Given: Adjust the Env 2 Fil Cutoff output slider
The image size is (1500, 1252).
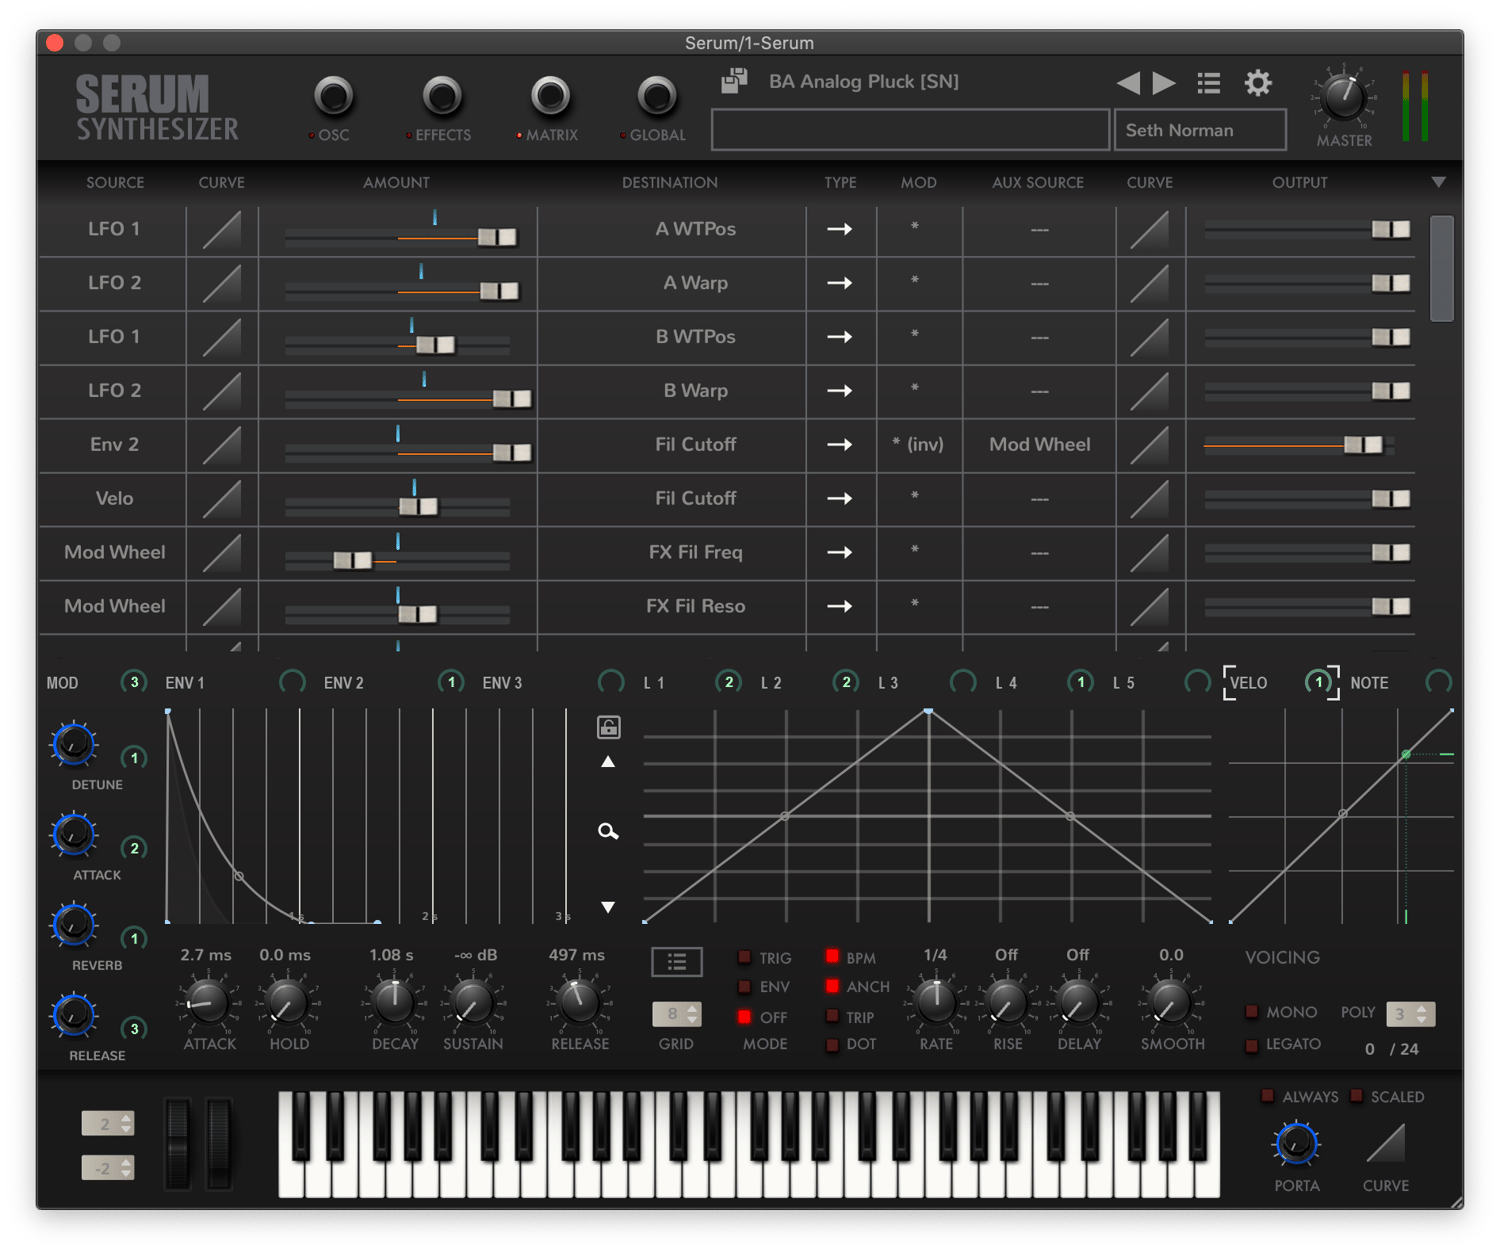Looking at the screenshot, I should (x=1363, y=445).
